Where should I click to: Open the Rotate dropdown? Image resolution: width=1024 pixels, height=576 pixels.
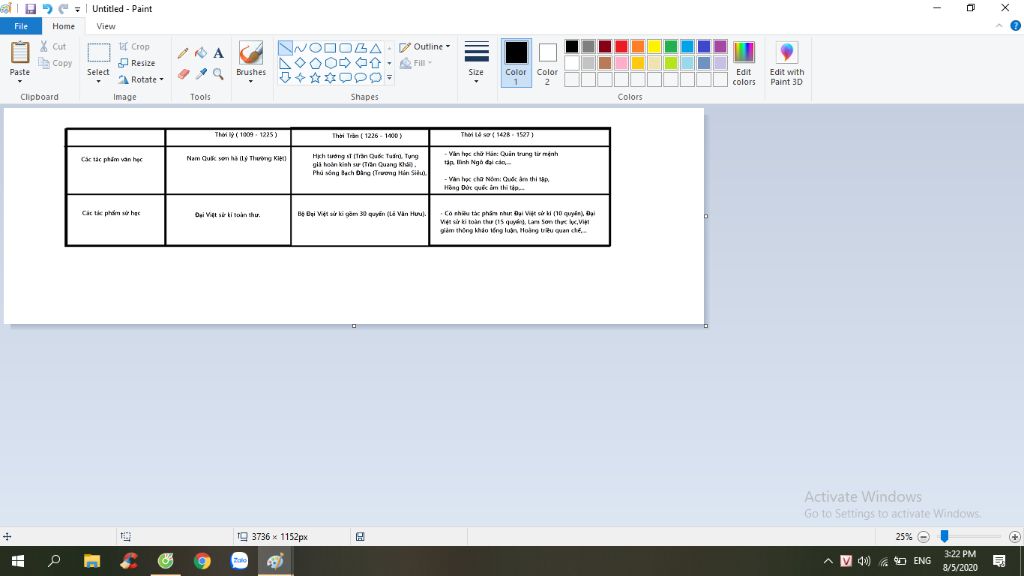tap(141, 80)
